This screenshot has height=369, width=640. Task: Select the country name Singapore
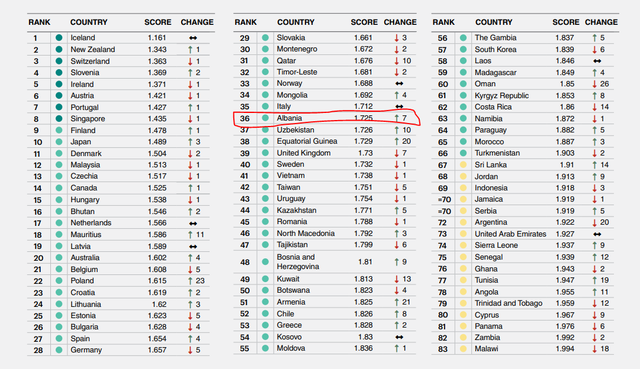coord(88,119)
